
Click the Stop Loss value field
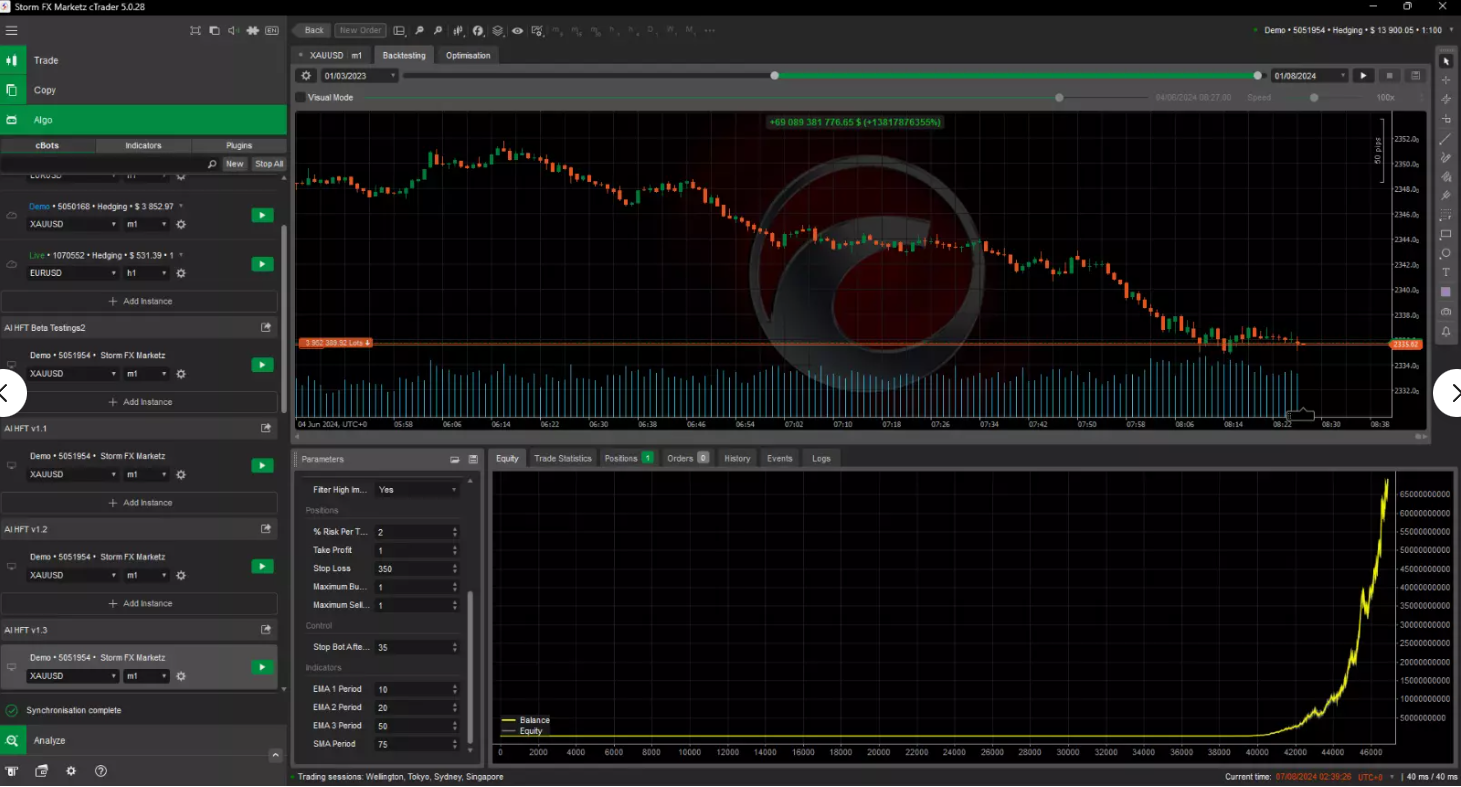pos(413,569)
